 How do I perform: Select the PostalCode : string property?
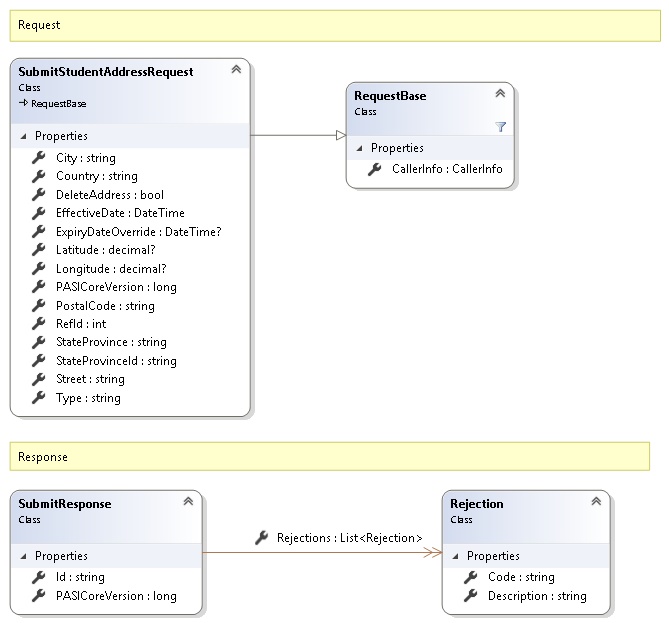[x=105, y=305]
